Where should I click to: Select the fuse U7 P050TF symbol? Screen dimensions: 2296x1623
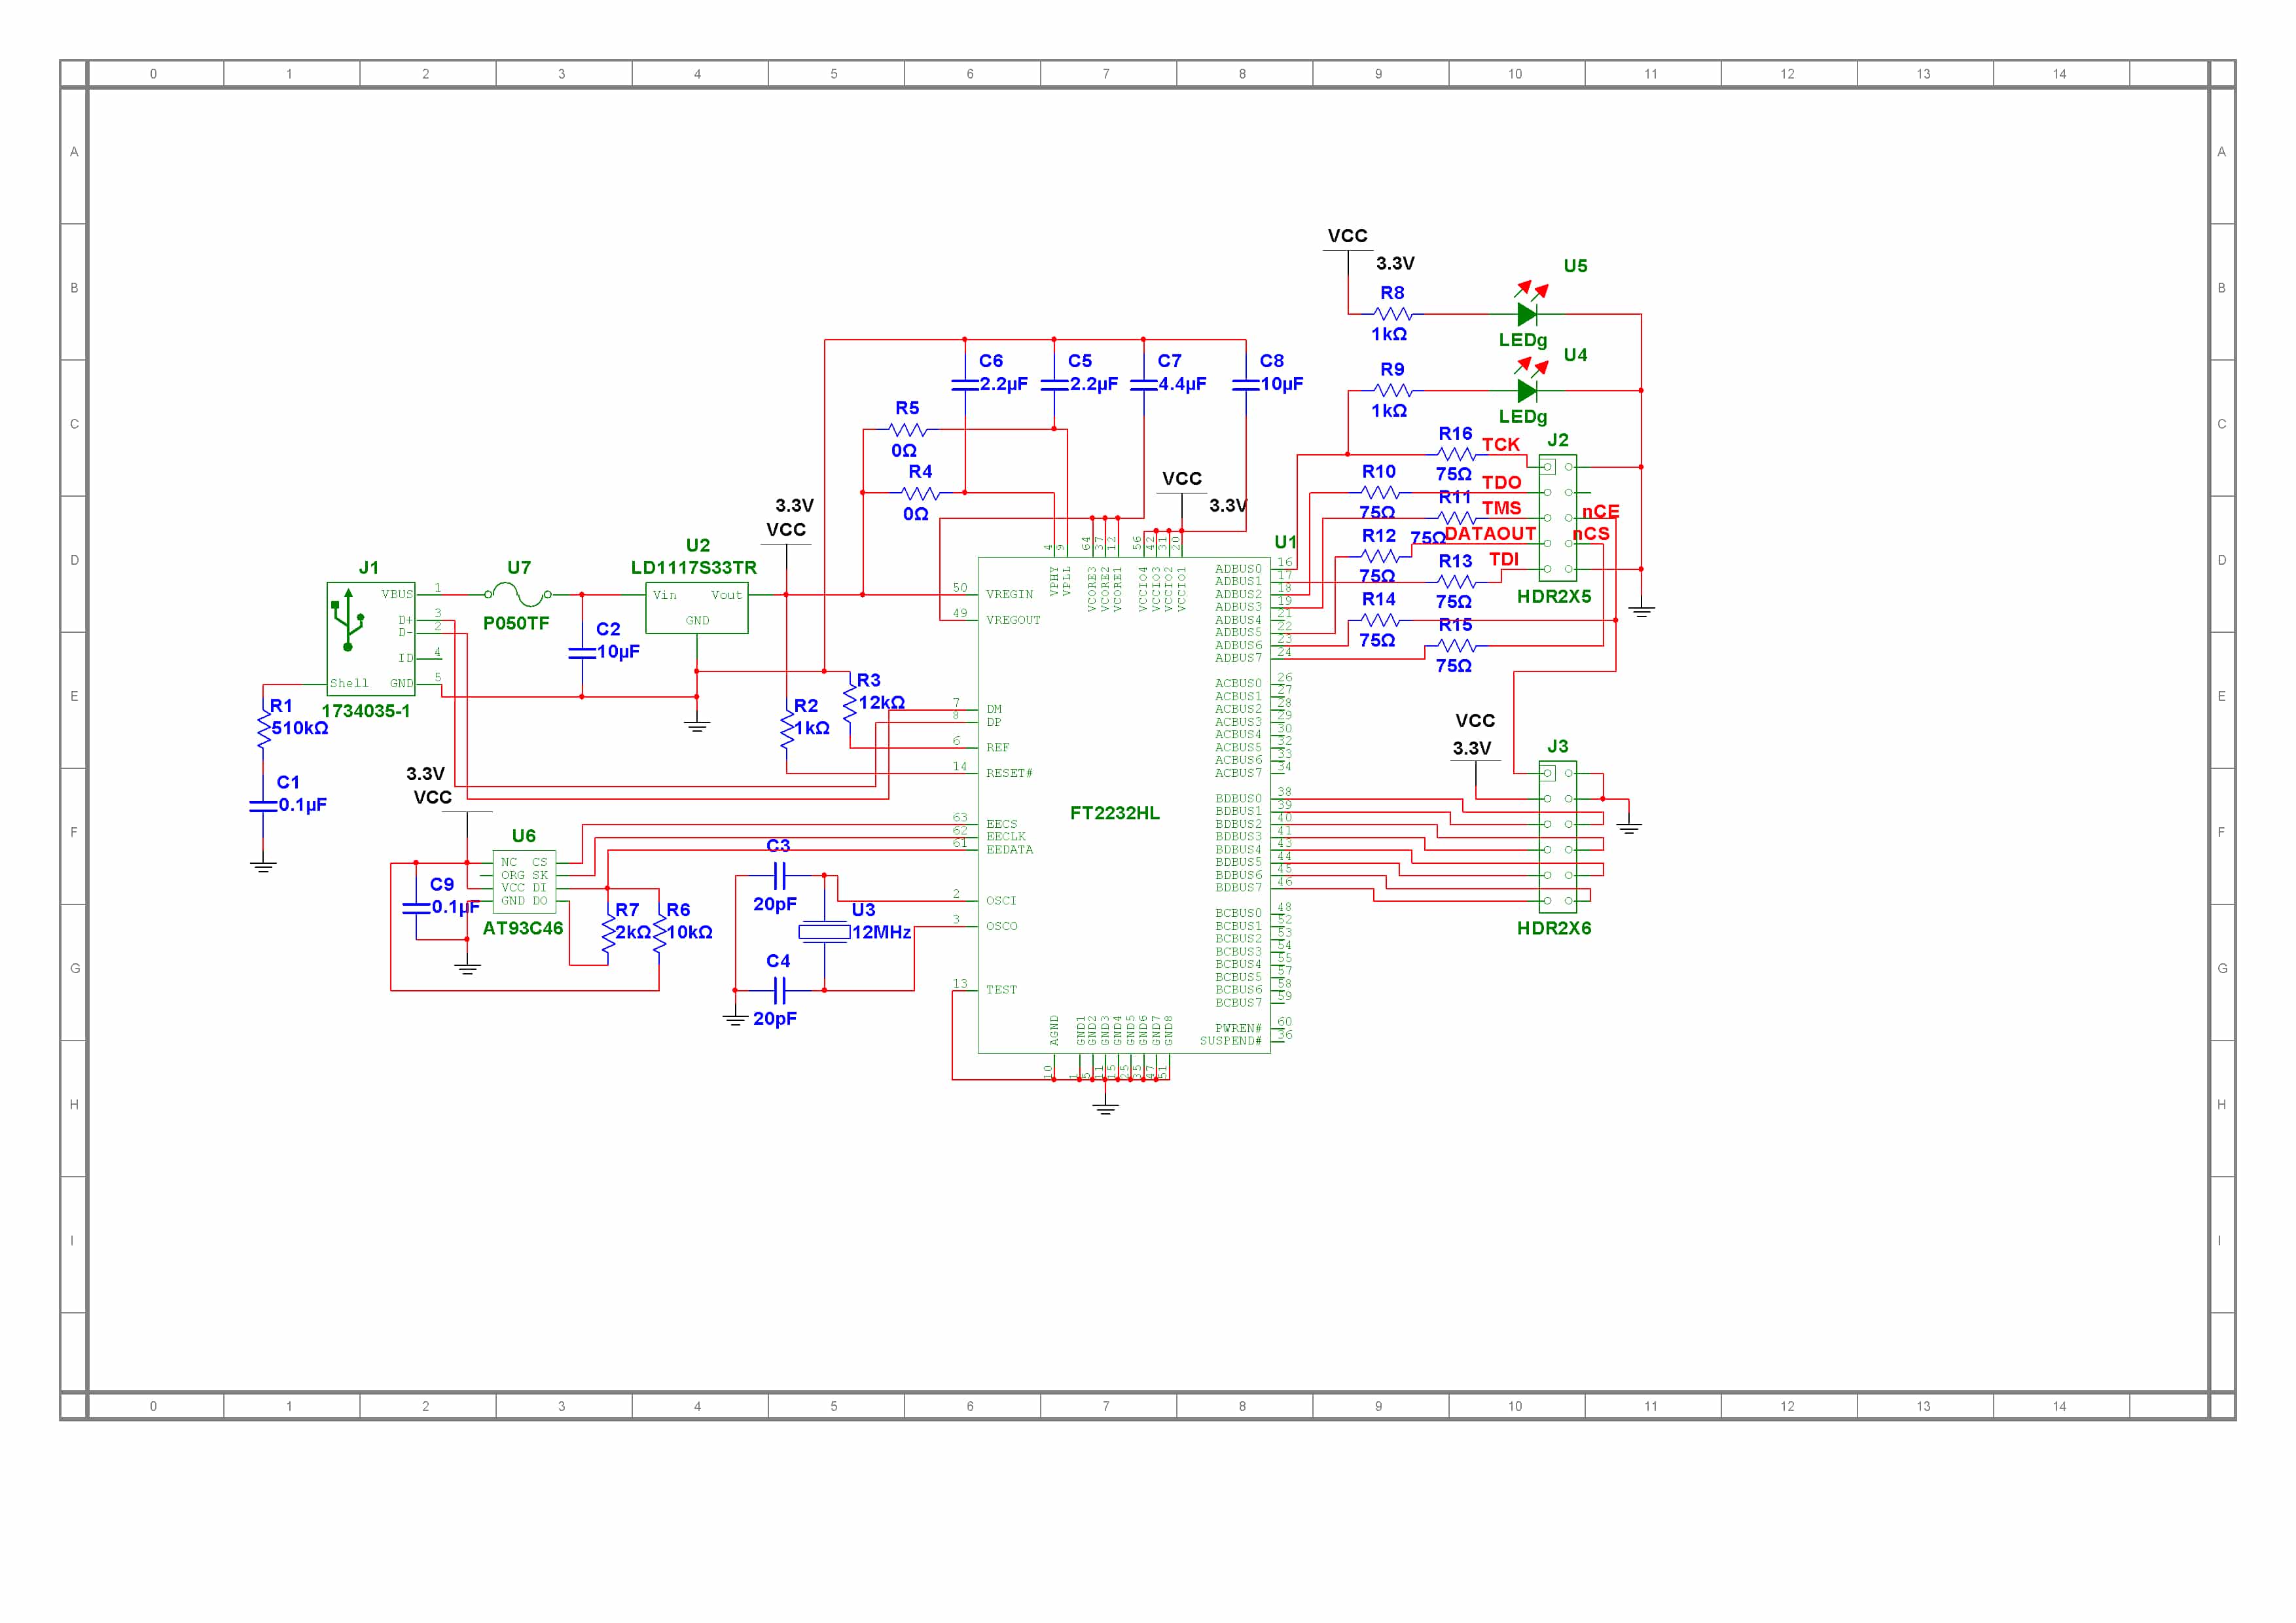[518, 595]
